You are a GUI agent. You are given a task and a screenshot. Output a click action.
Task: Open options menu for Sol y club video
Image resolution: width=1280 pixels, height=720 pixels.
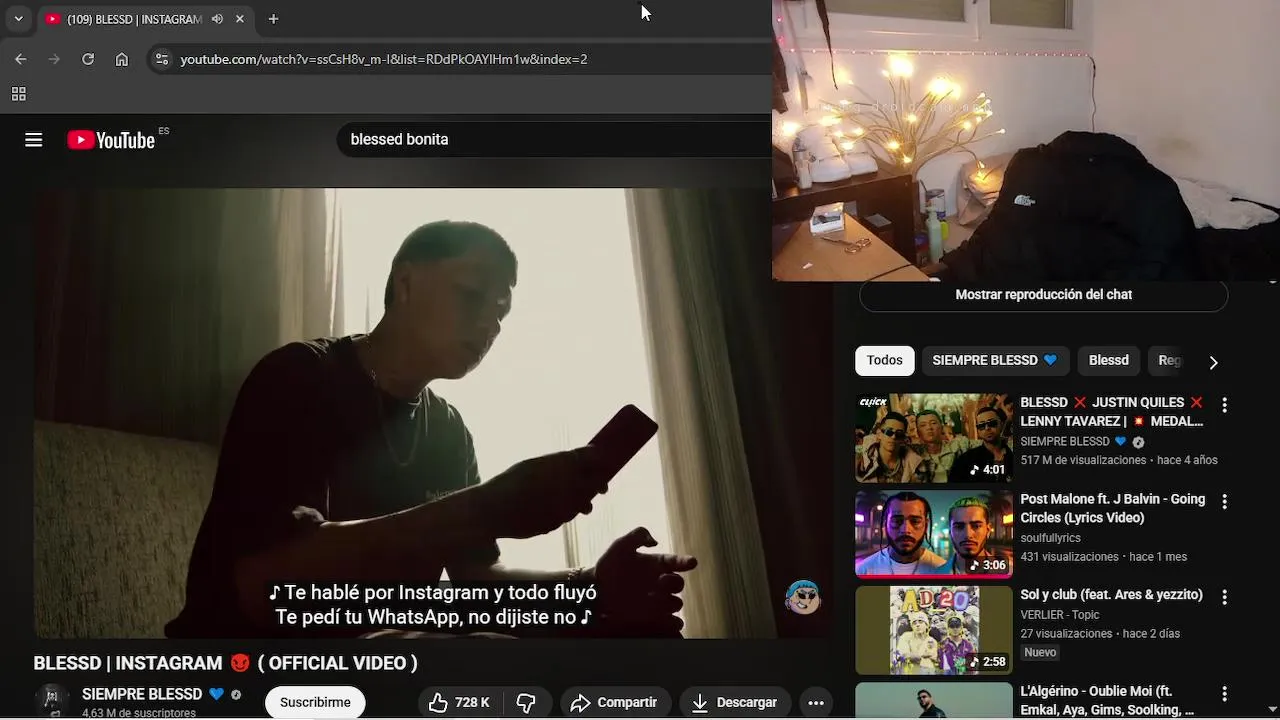click(x=1224, y=597)
